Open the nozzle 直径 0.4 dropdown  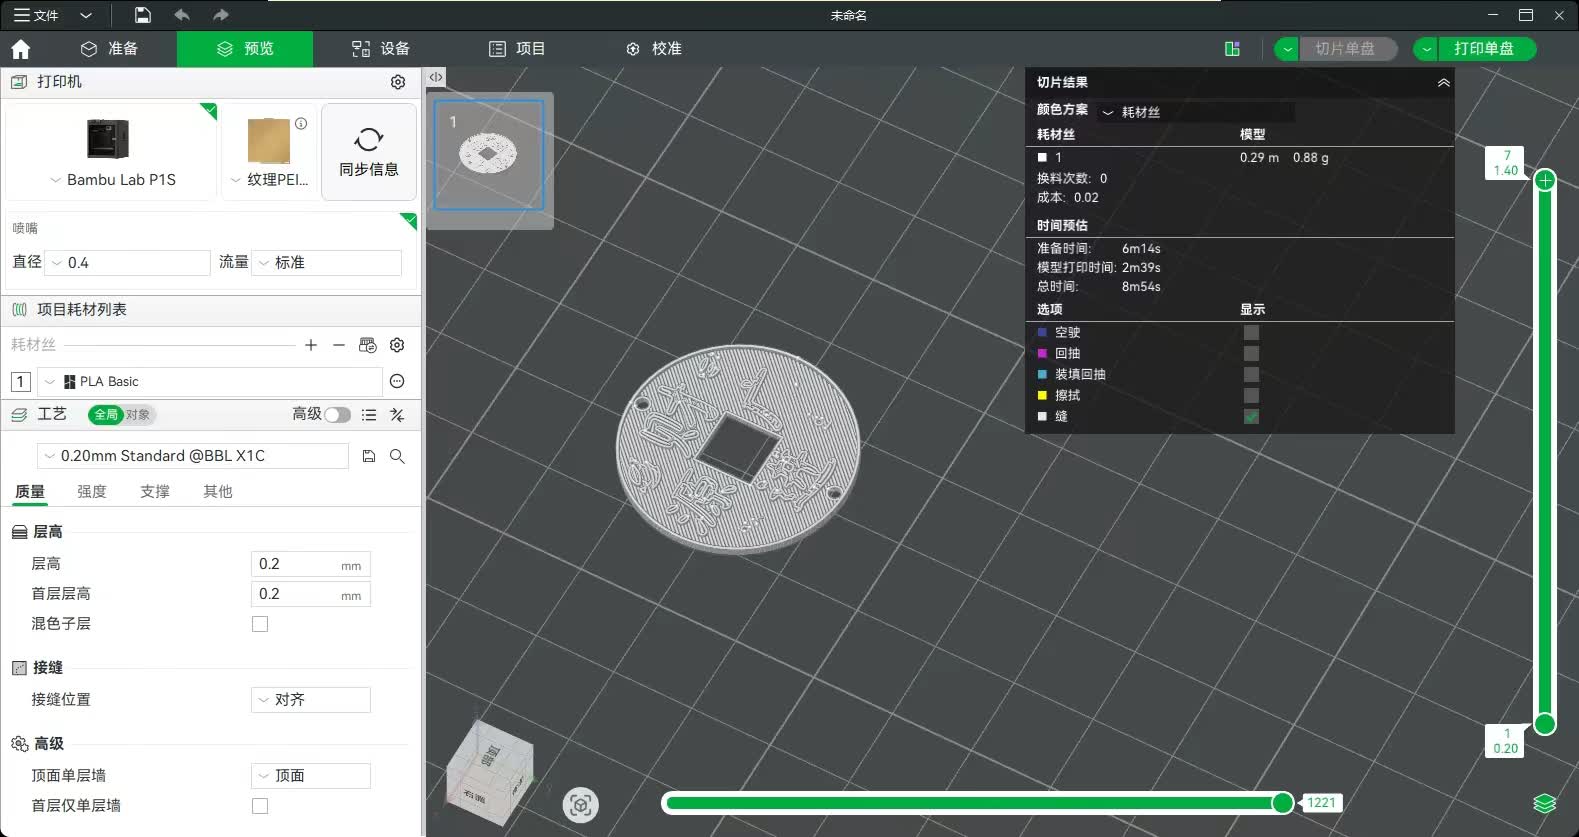(128, 263)
